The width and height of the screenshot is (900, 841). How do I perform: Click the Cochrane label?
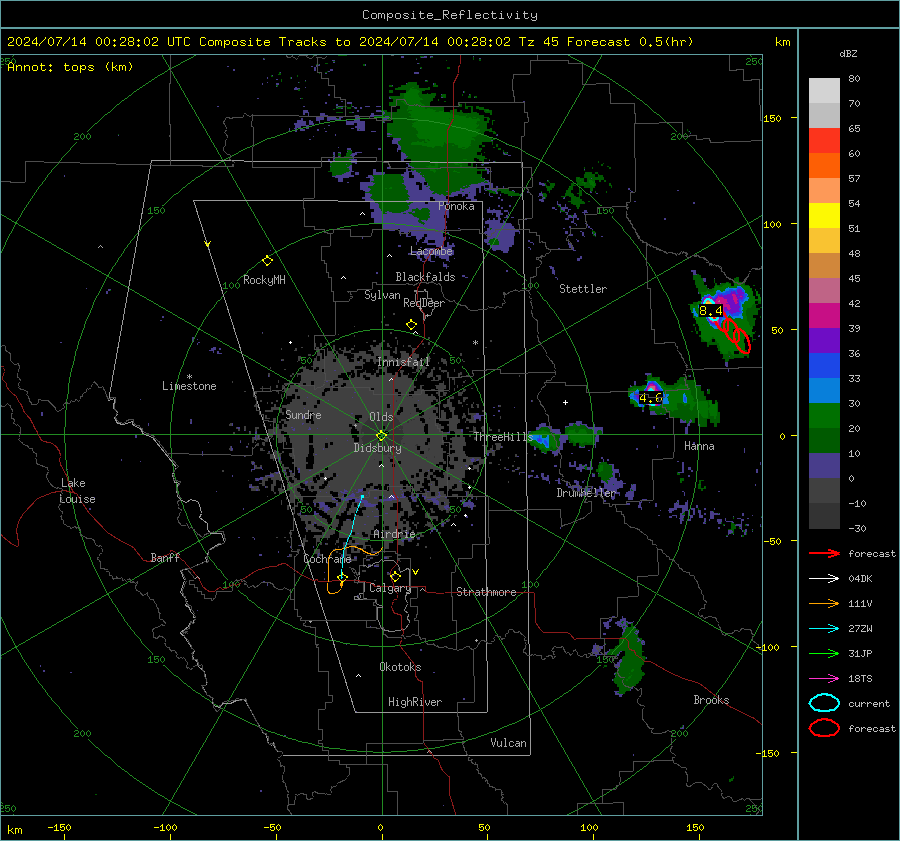point(327,559)
